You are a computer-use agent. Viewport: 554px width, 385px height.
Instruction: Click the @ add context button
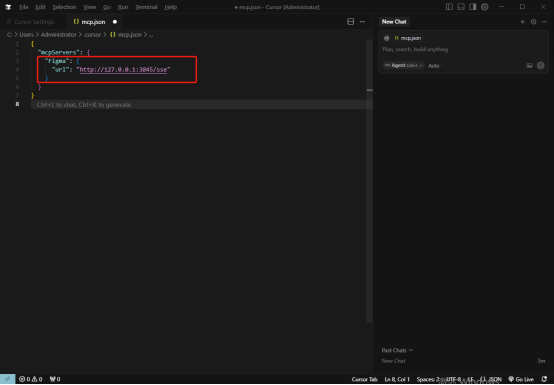387,38
